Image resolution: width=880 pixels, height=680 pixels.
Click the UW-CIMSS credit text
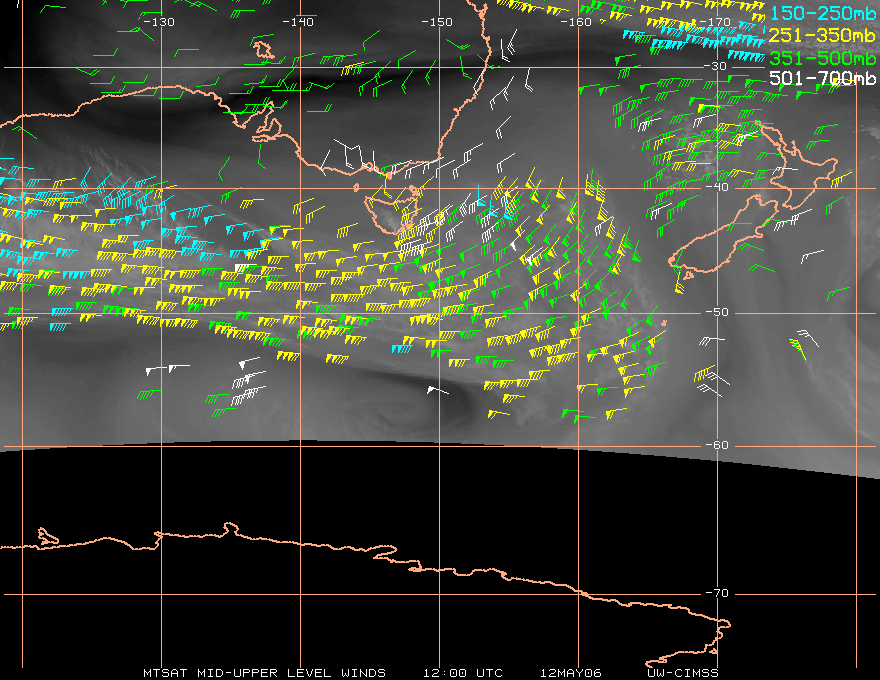[684, 672]
